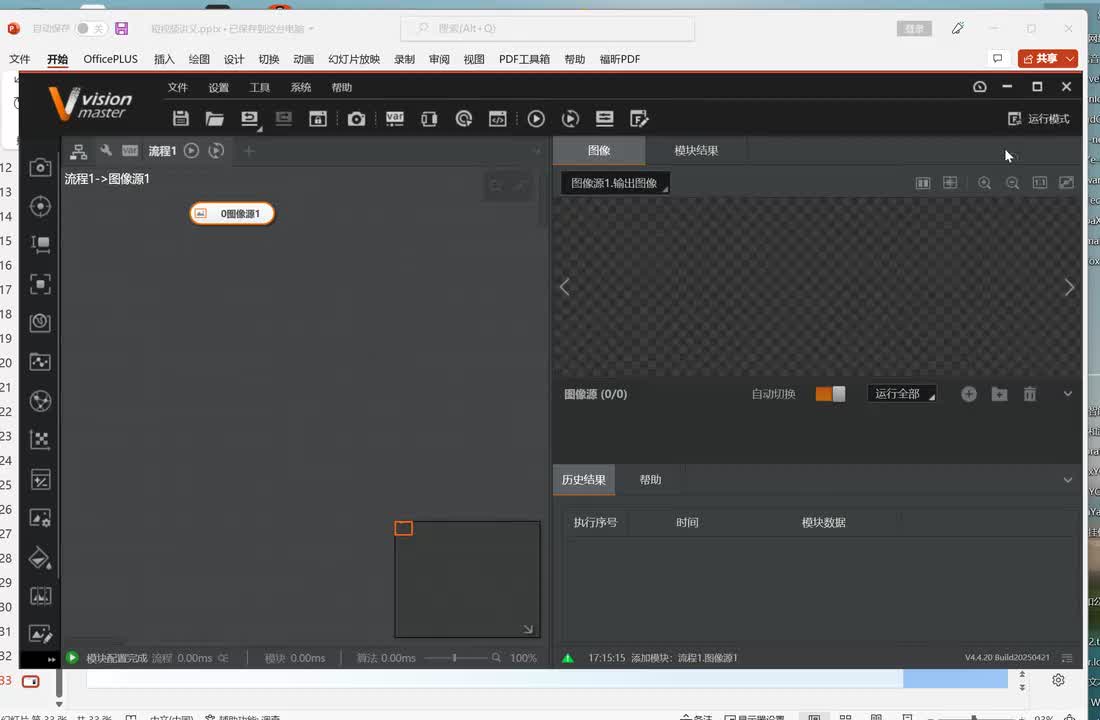1100x720 pixels.
Task: Zoom in on the image view
Action: click(x=984, y=183)
